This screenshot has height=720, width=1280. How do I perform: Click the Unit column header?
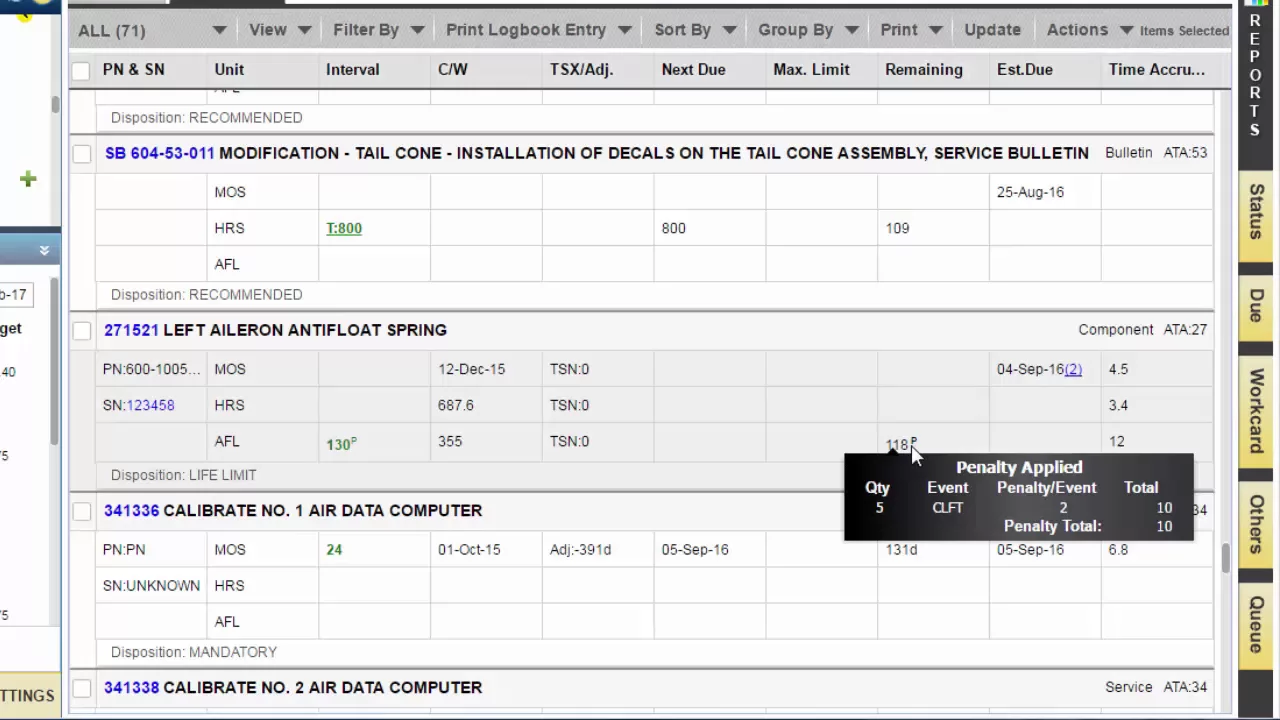[229, 70]
